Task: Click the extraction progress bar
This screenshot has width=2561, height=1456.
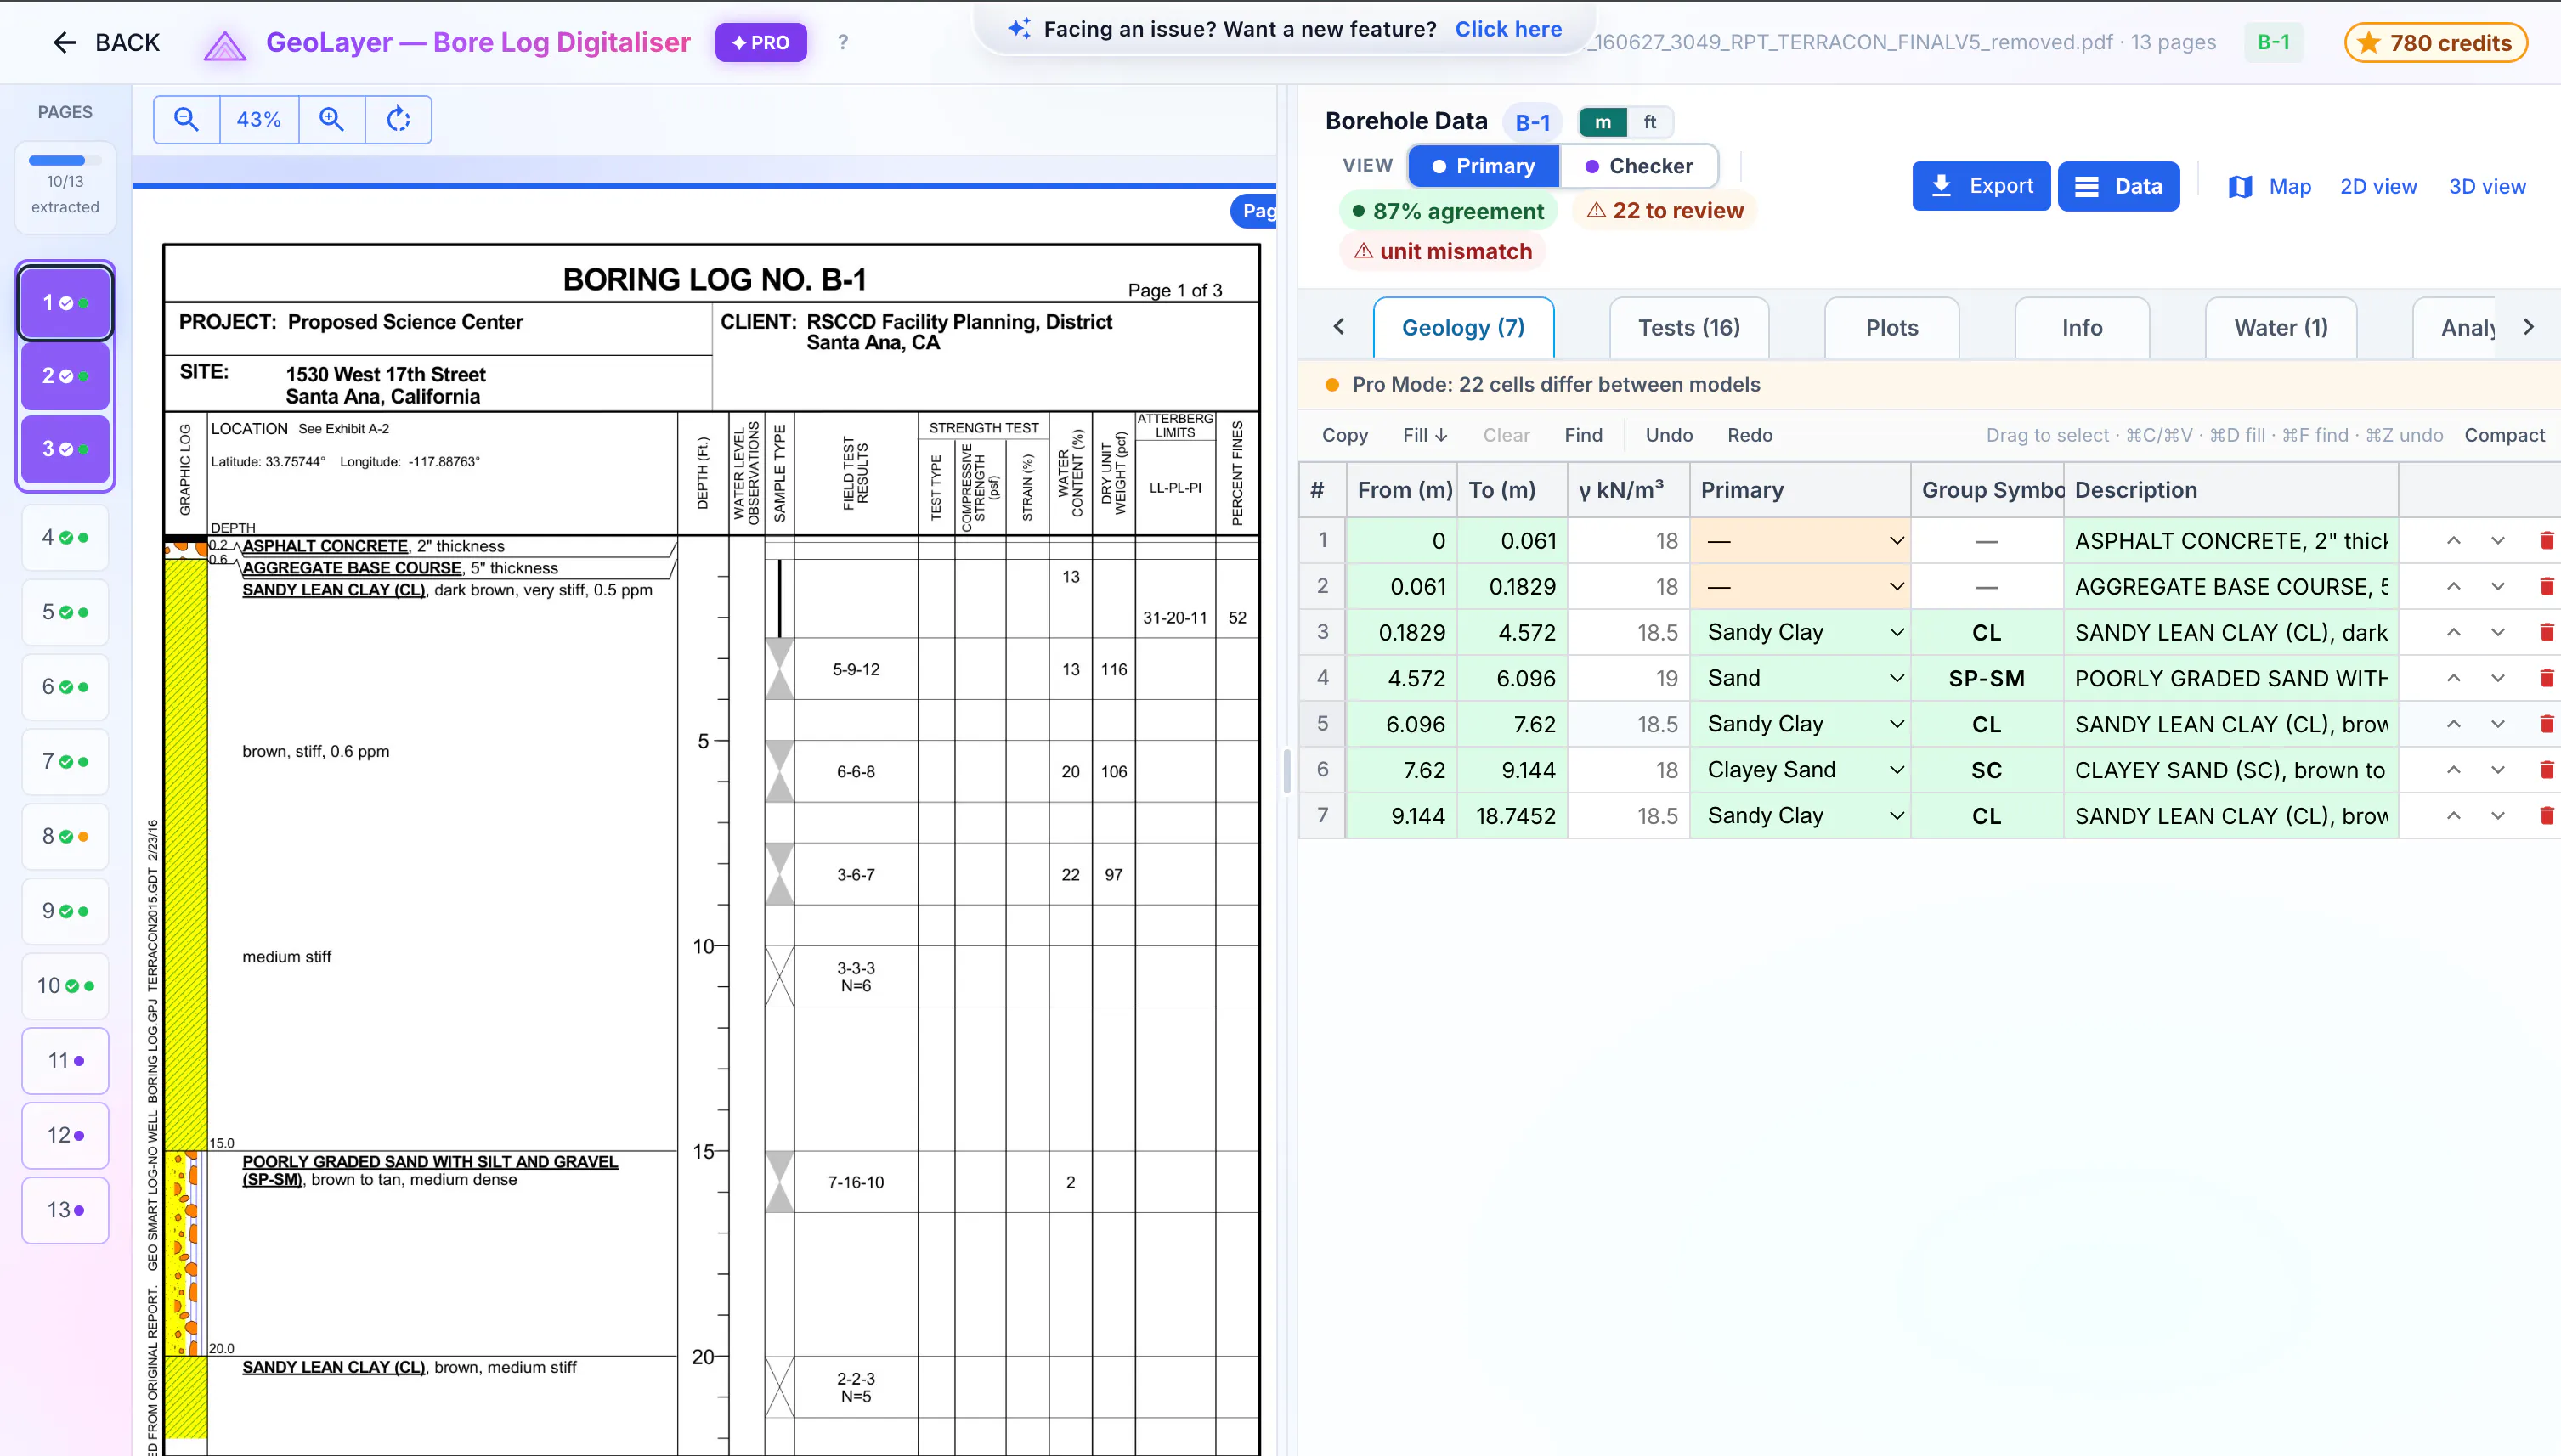Action: [x=65, y=160]
